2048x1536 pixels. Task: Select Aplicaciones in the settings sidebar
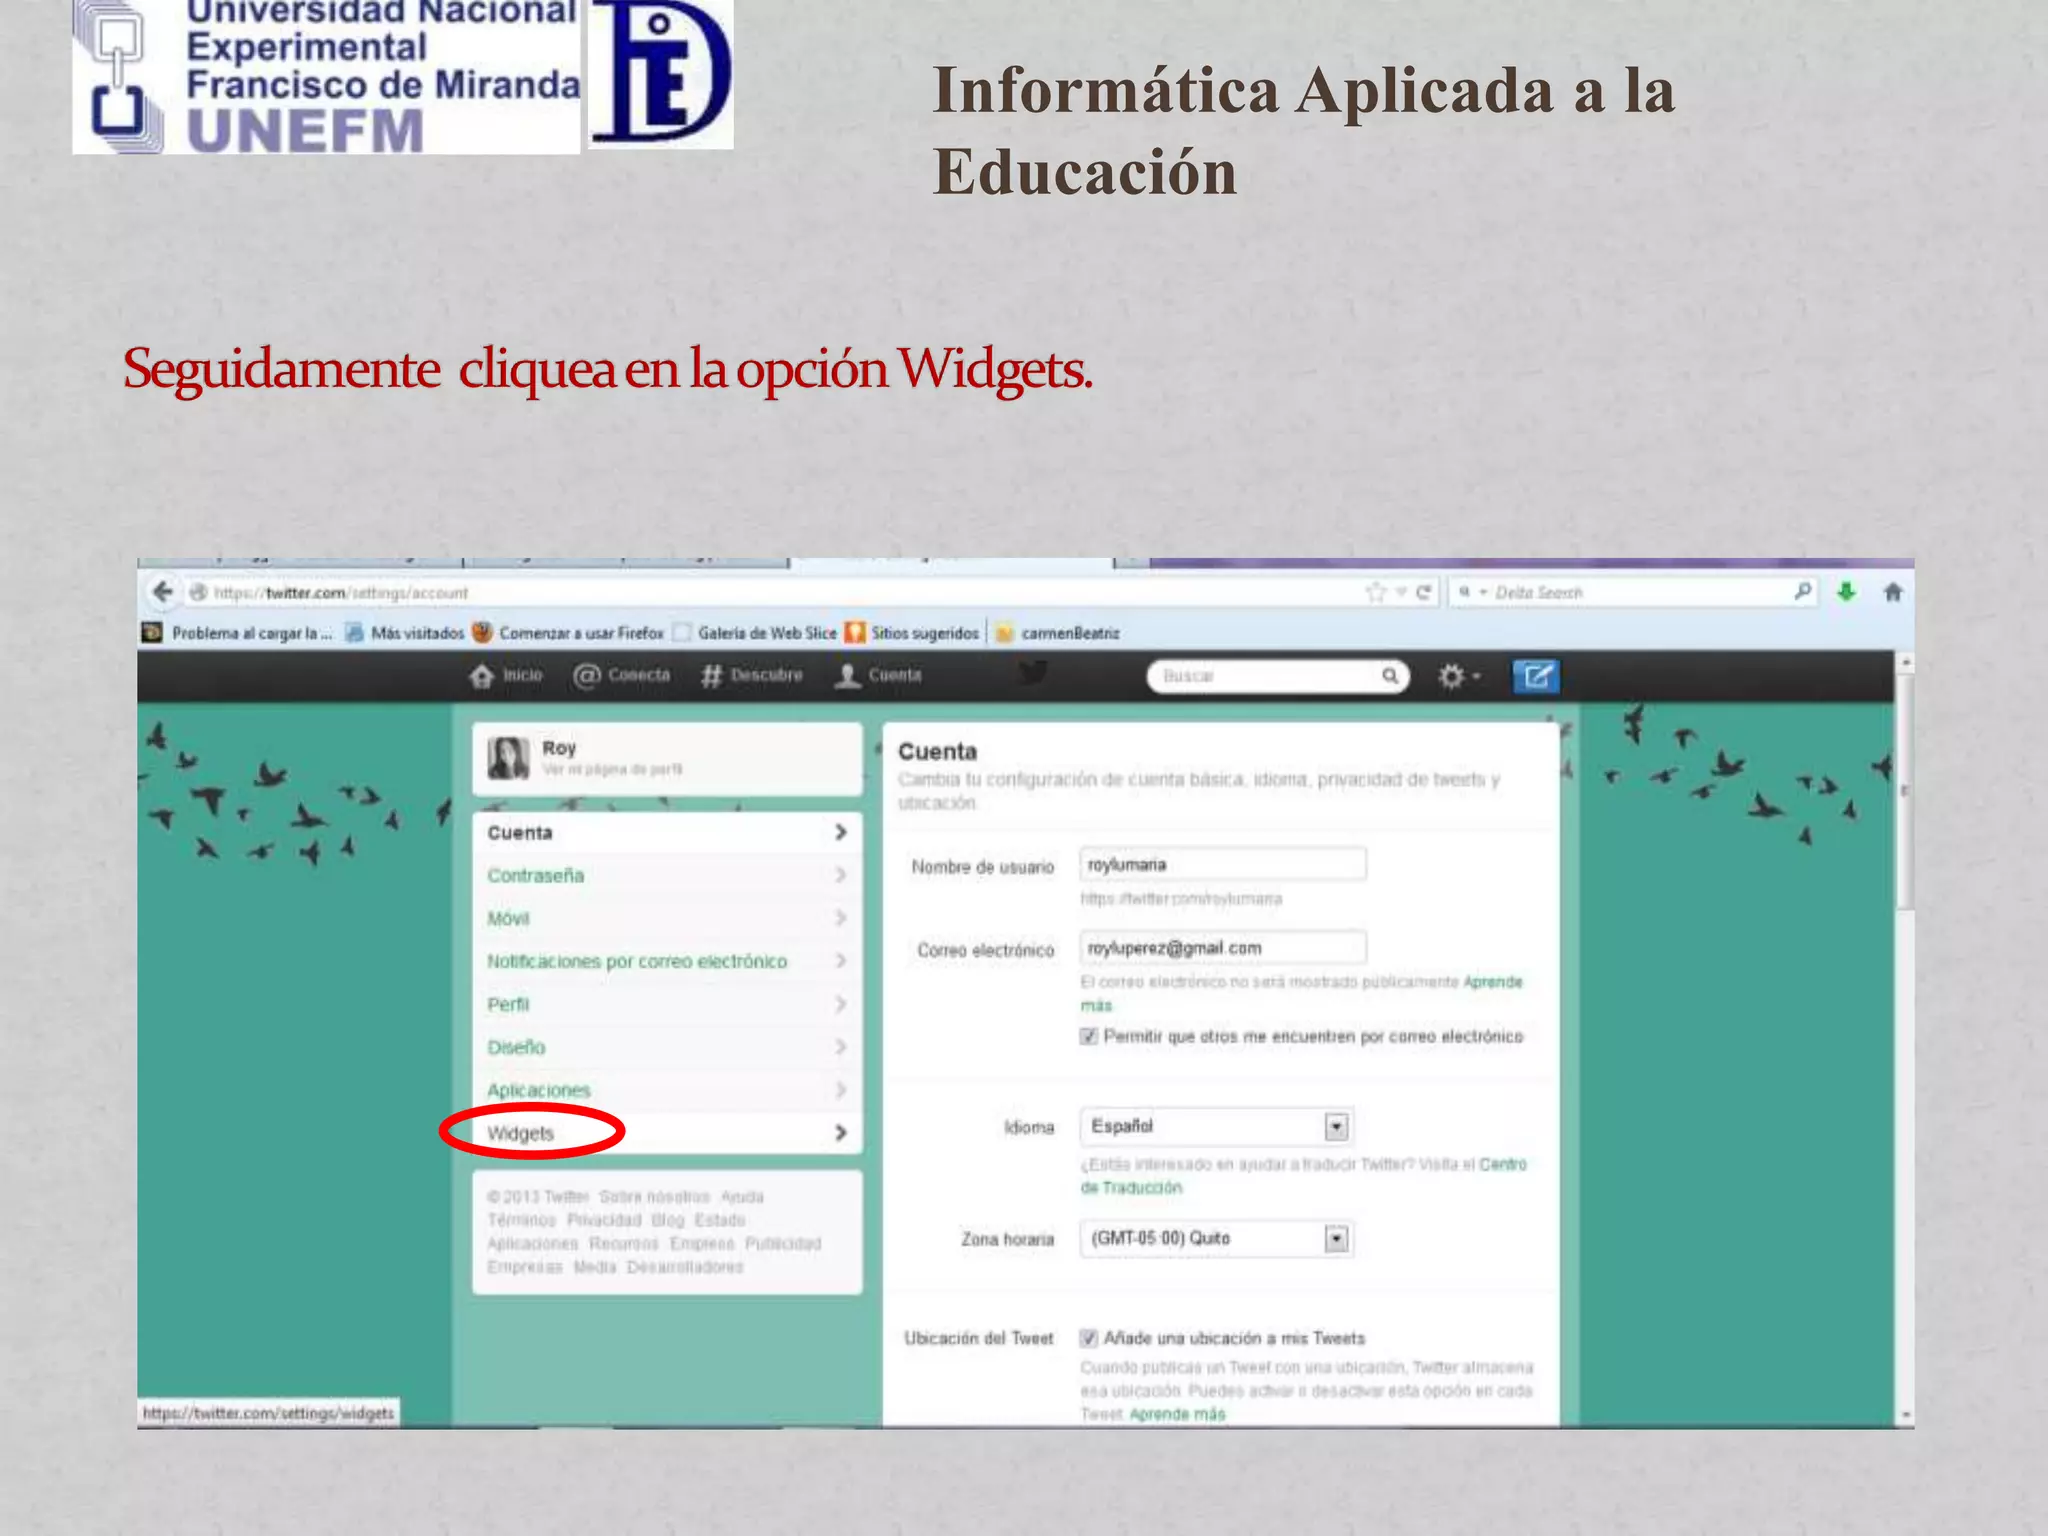[667, 1090]
